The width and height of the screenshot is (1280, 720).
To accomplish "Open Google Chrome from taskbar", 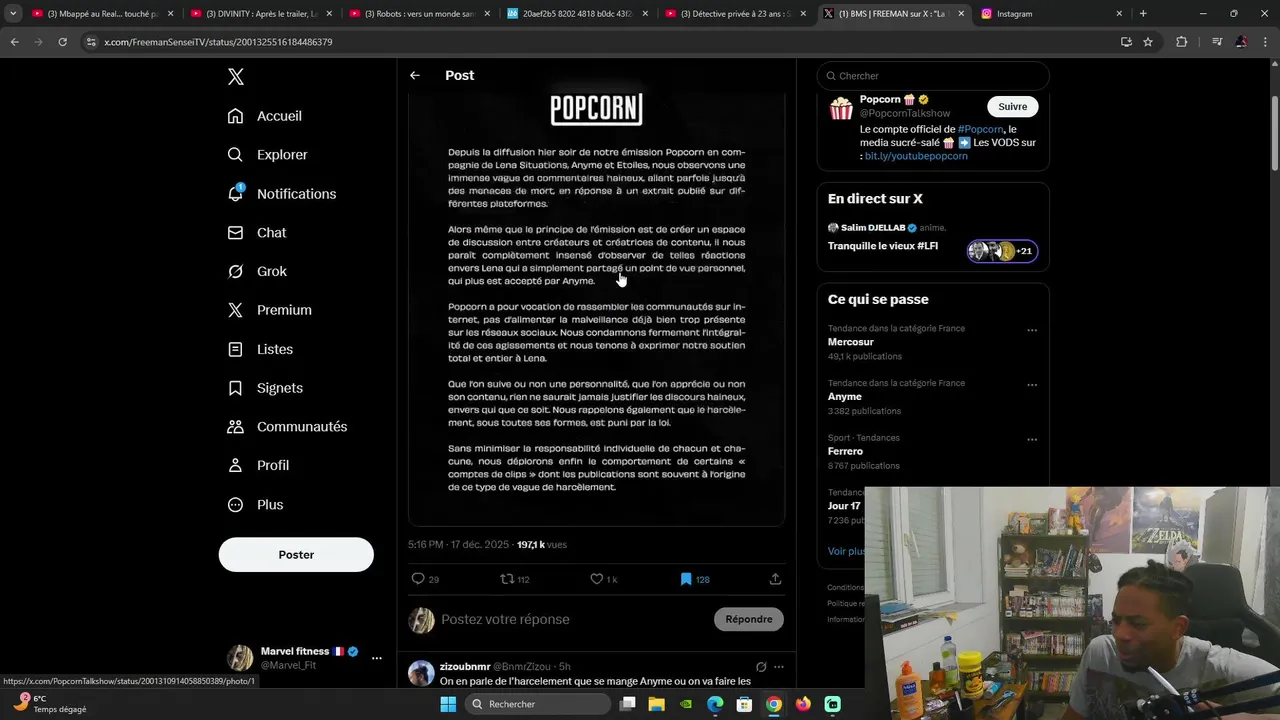I will click(774, 704).
